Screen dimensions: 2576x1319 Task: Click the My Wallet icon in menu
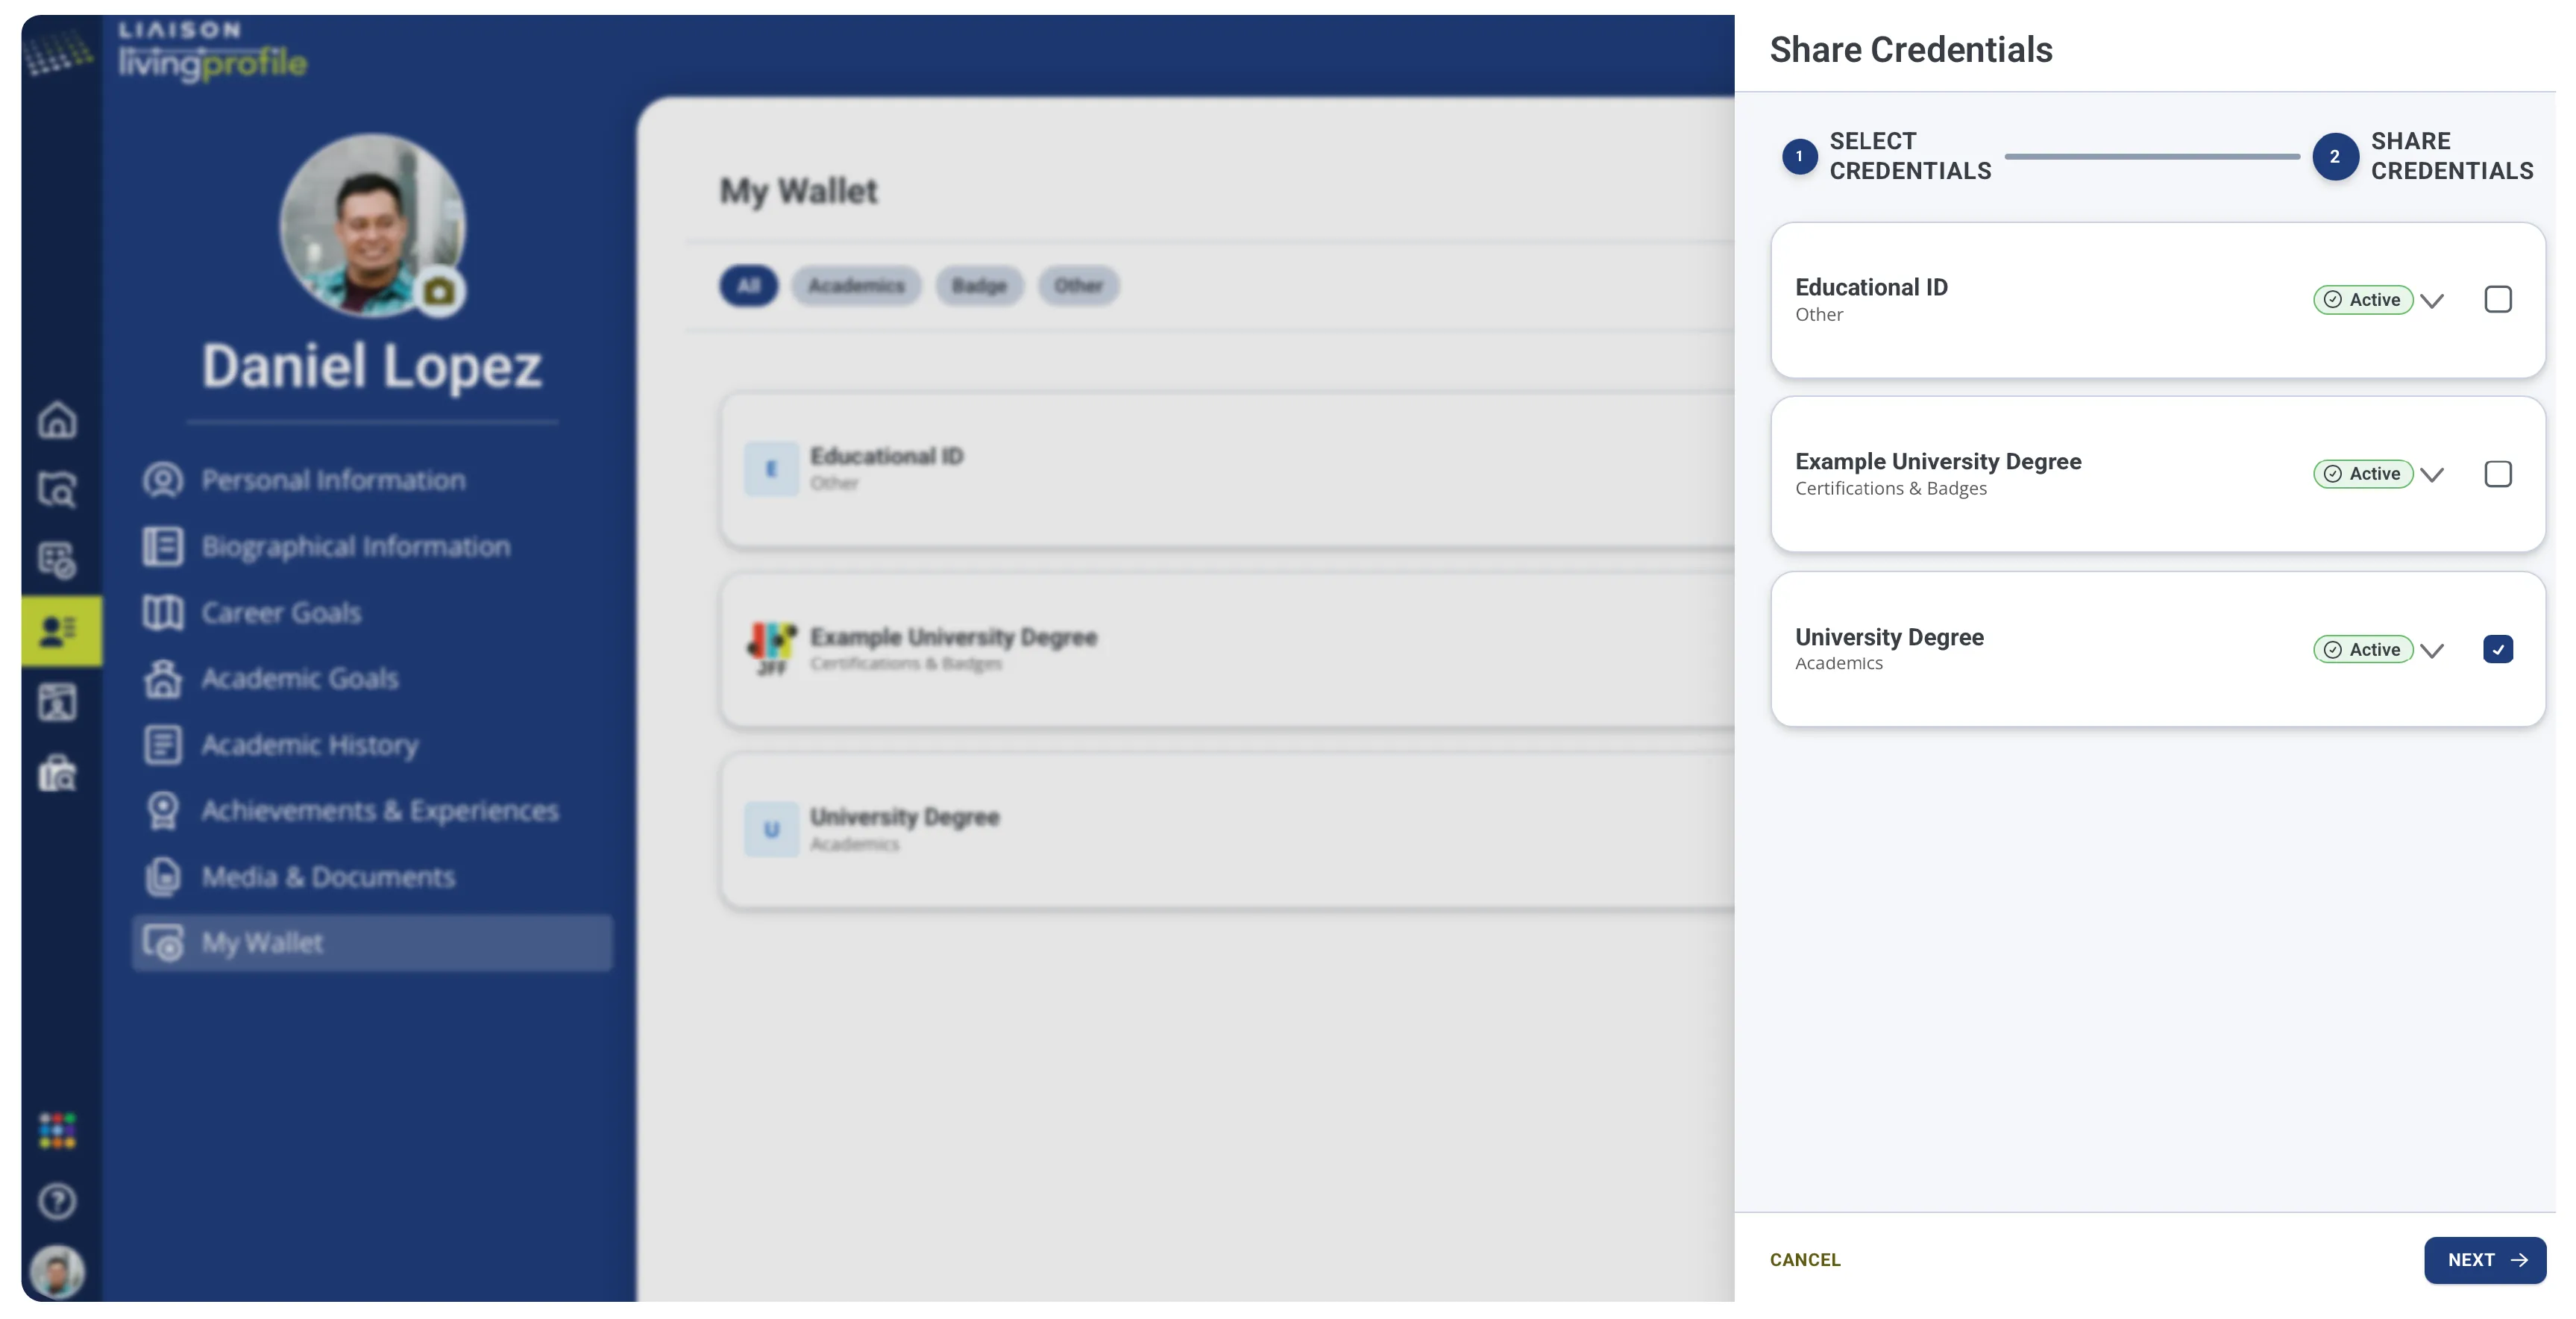pos(163,942)
